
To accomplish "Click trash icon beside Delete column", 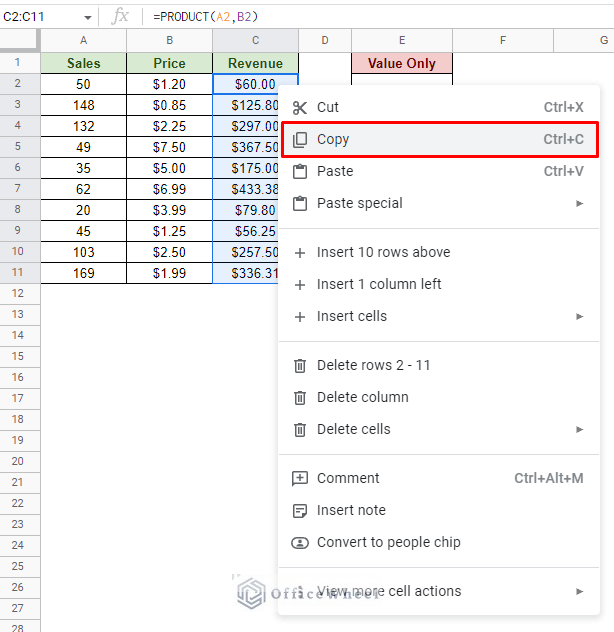I will pyautogui.click(x=300, y=397).
